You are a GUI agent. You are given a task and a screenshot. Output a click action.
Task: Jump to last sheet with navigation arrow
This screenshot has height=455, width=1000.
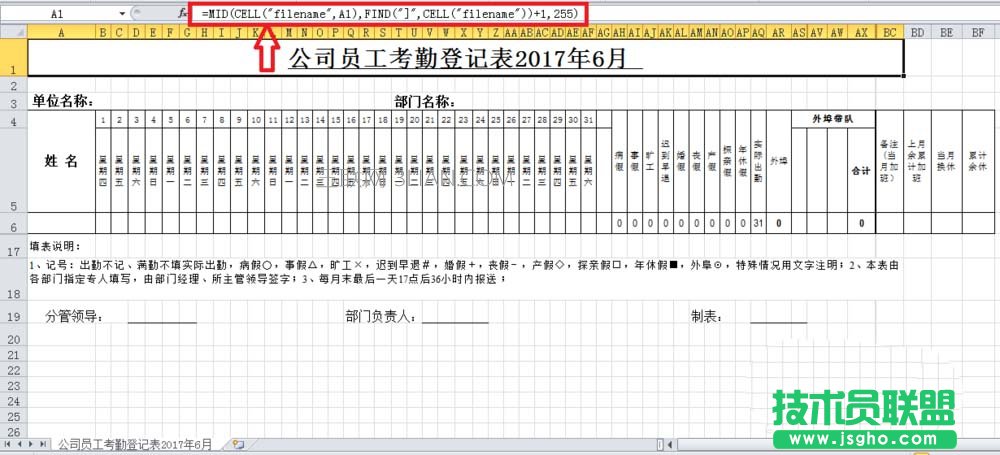(x=43, y=443)
